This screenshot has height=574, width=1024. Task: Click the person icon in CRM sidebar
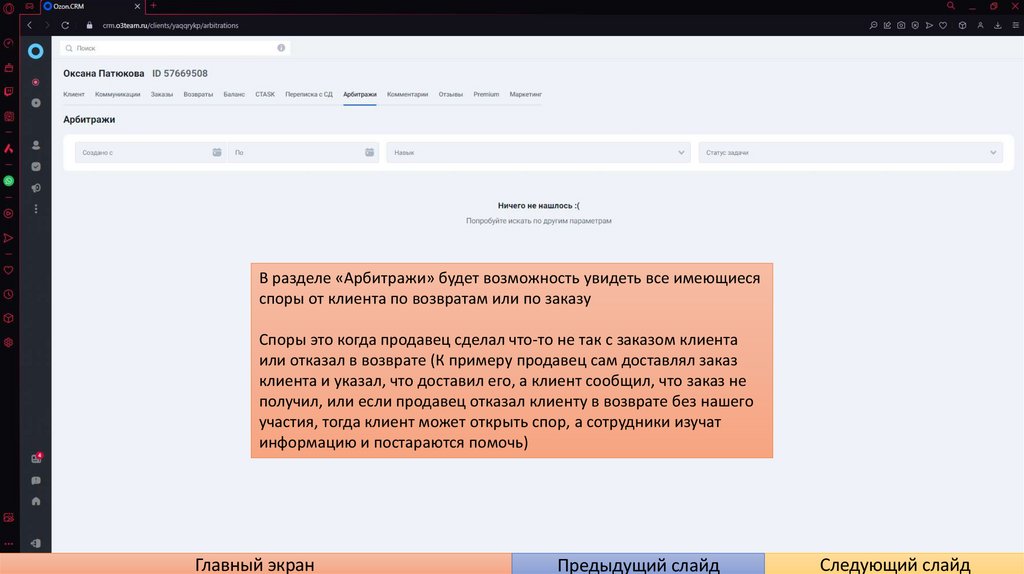[x=36, y=145]
